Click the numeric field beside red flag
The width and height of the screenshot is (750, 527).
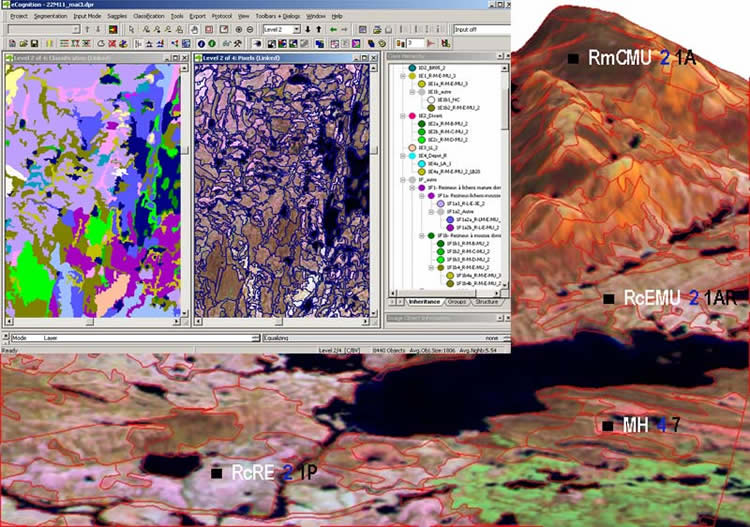tap(416, 44)
